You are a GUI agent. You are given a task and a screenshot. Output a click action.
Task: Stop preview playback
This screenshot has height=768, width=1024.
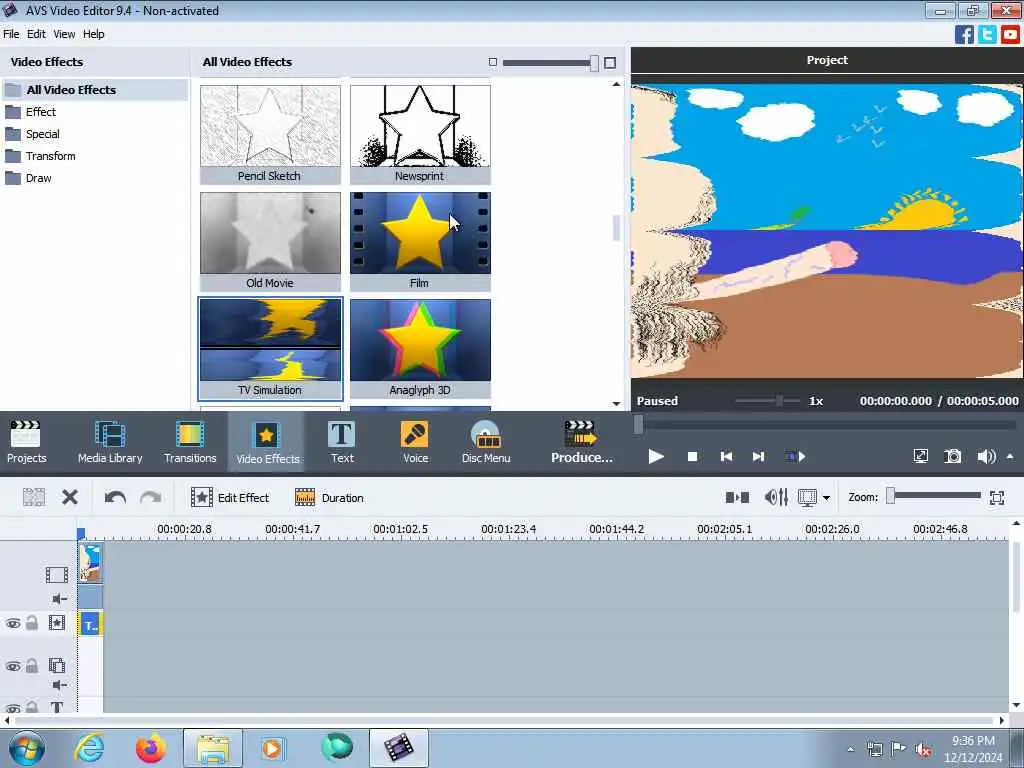(692, 456)
